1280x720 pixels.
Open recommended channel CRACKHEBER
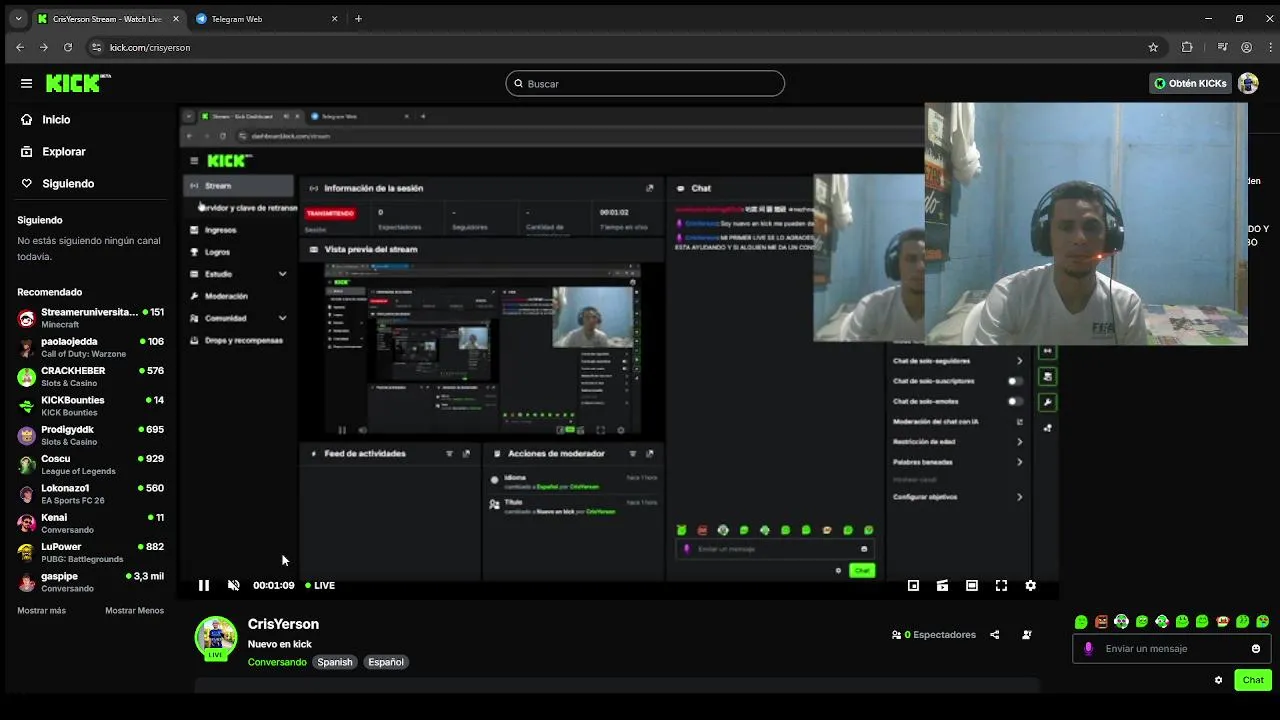[90, 377]
